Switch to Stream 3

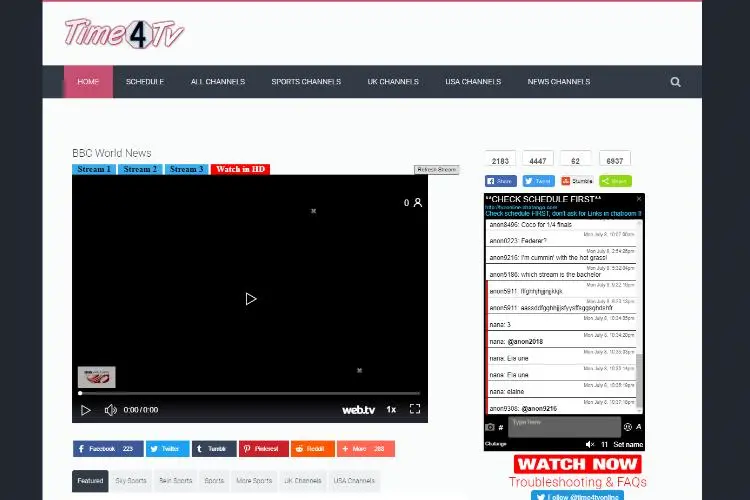(x=187, y=169)
